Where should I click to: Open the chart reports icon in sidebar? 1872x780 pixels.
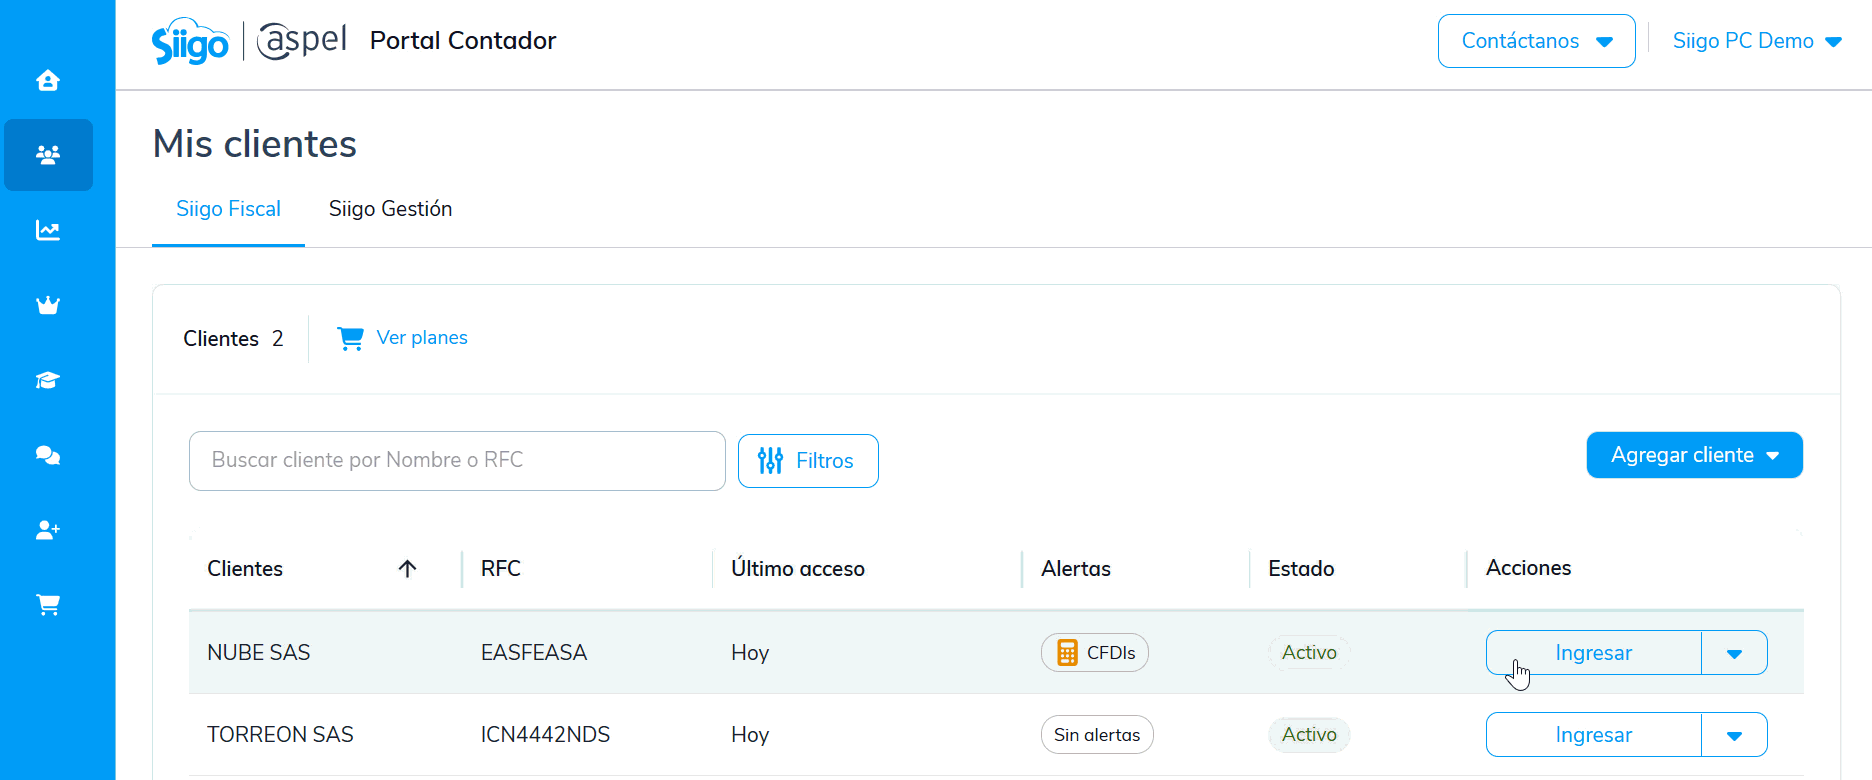pos(48,230)
